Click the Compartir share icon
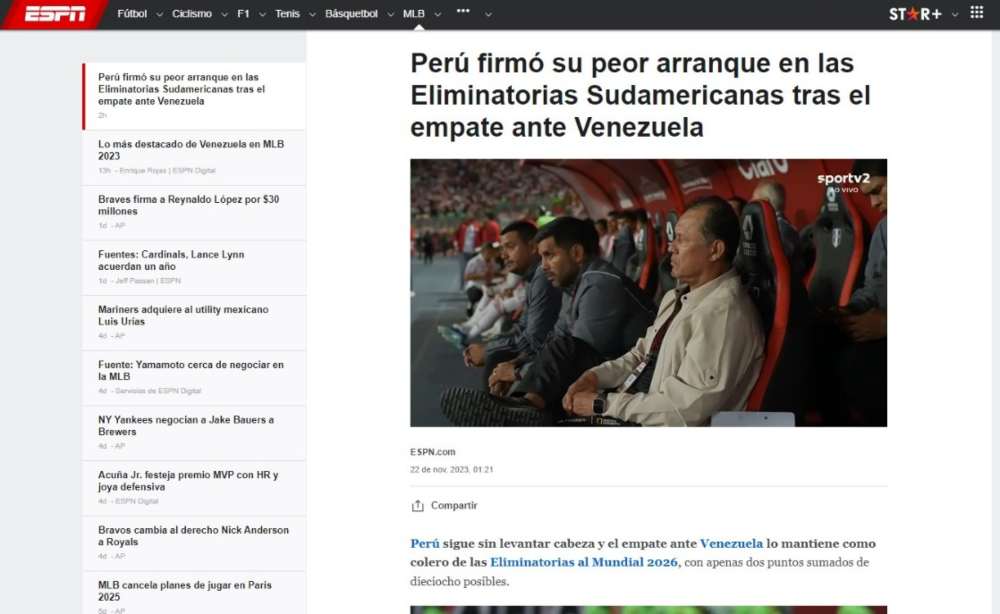1000x614 pixels. (x=418, y=506)
